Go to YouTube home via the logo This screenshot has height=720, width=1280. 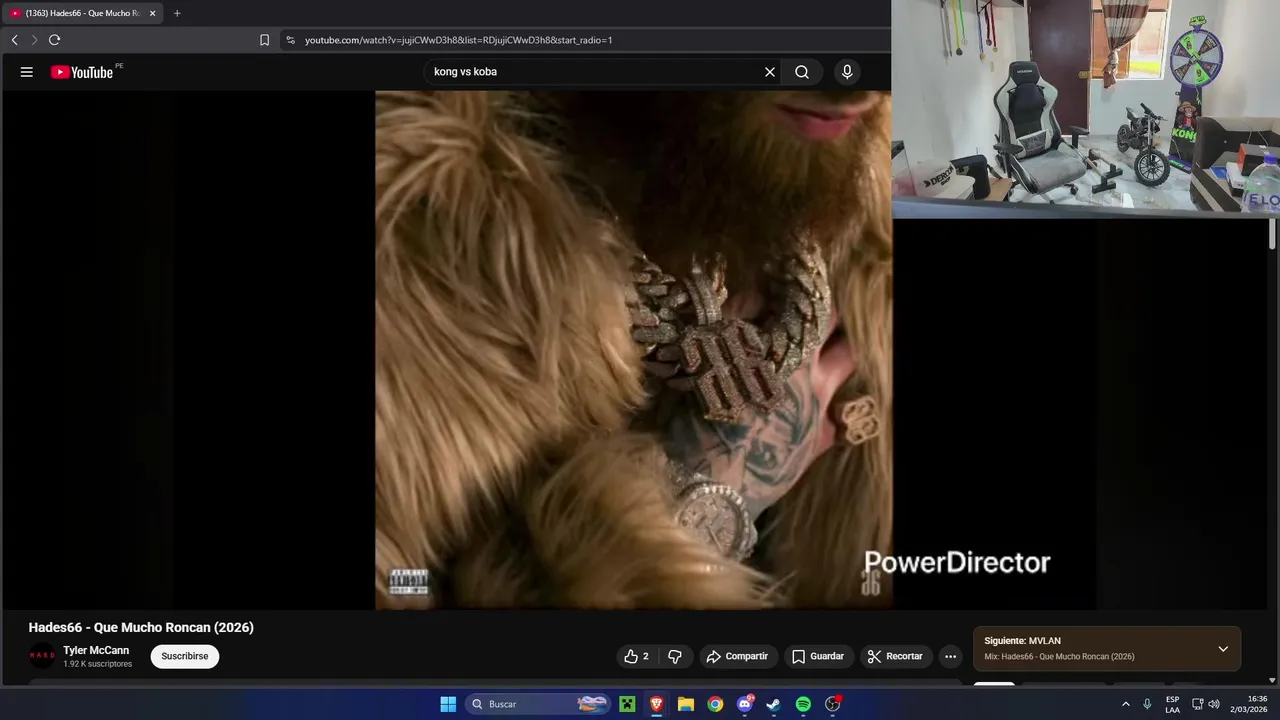point(82,72)
